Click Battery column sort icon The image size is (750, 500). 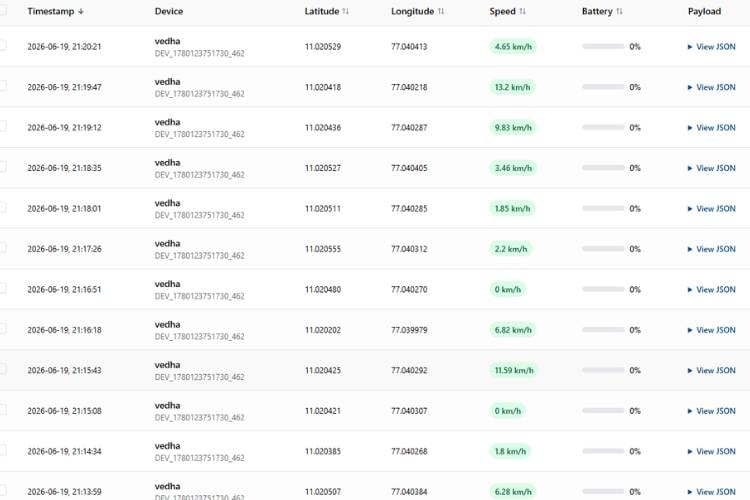(619, 11)
